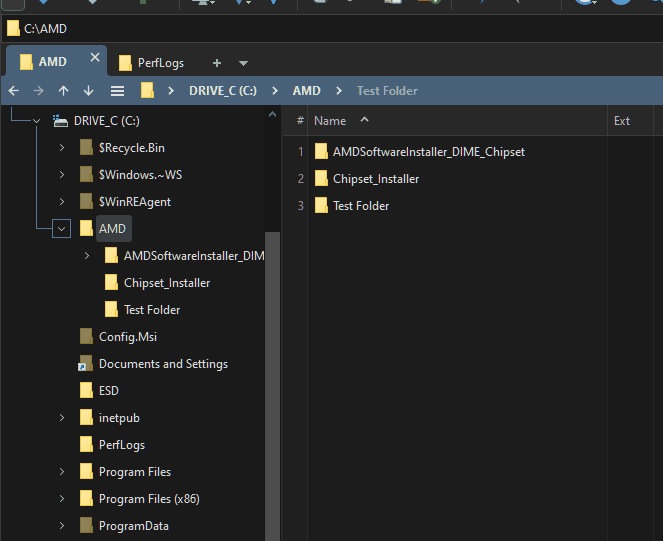Click the folder icon at breadcrumb start
663x541 pixels.
(147, 91)
